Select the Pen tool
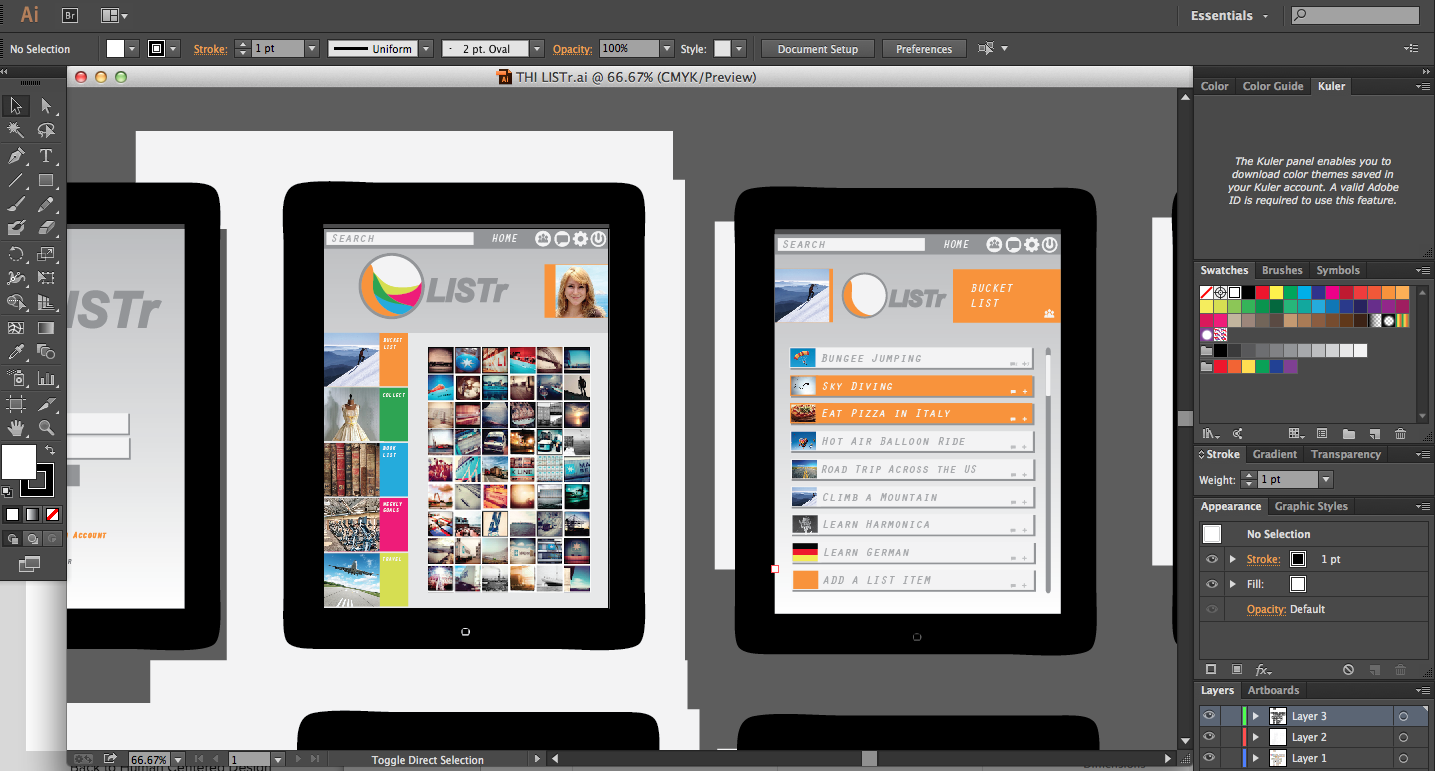 tap(16, 156)
